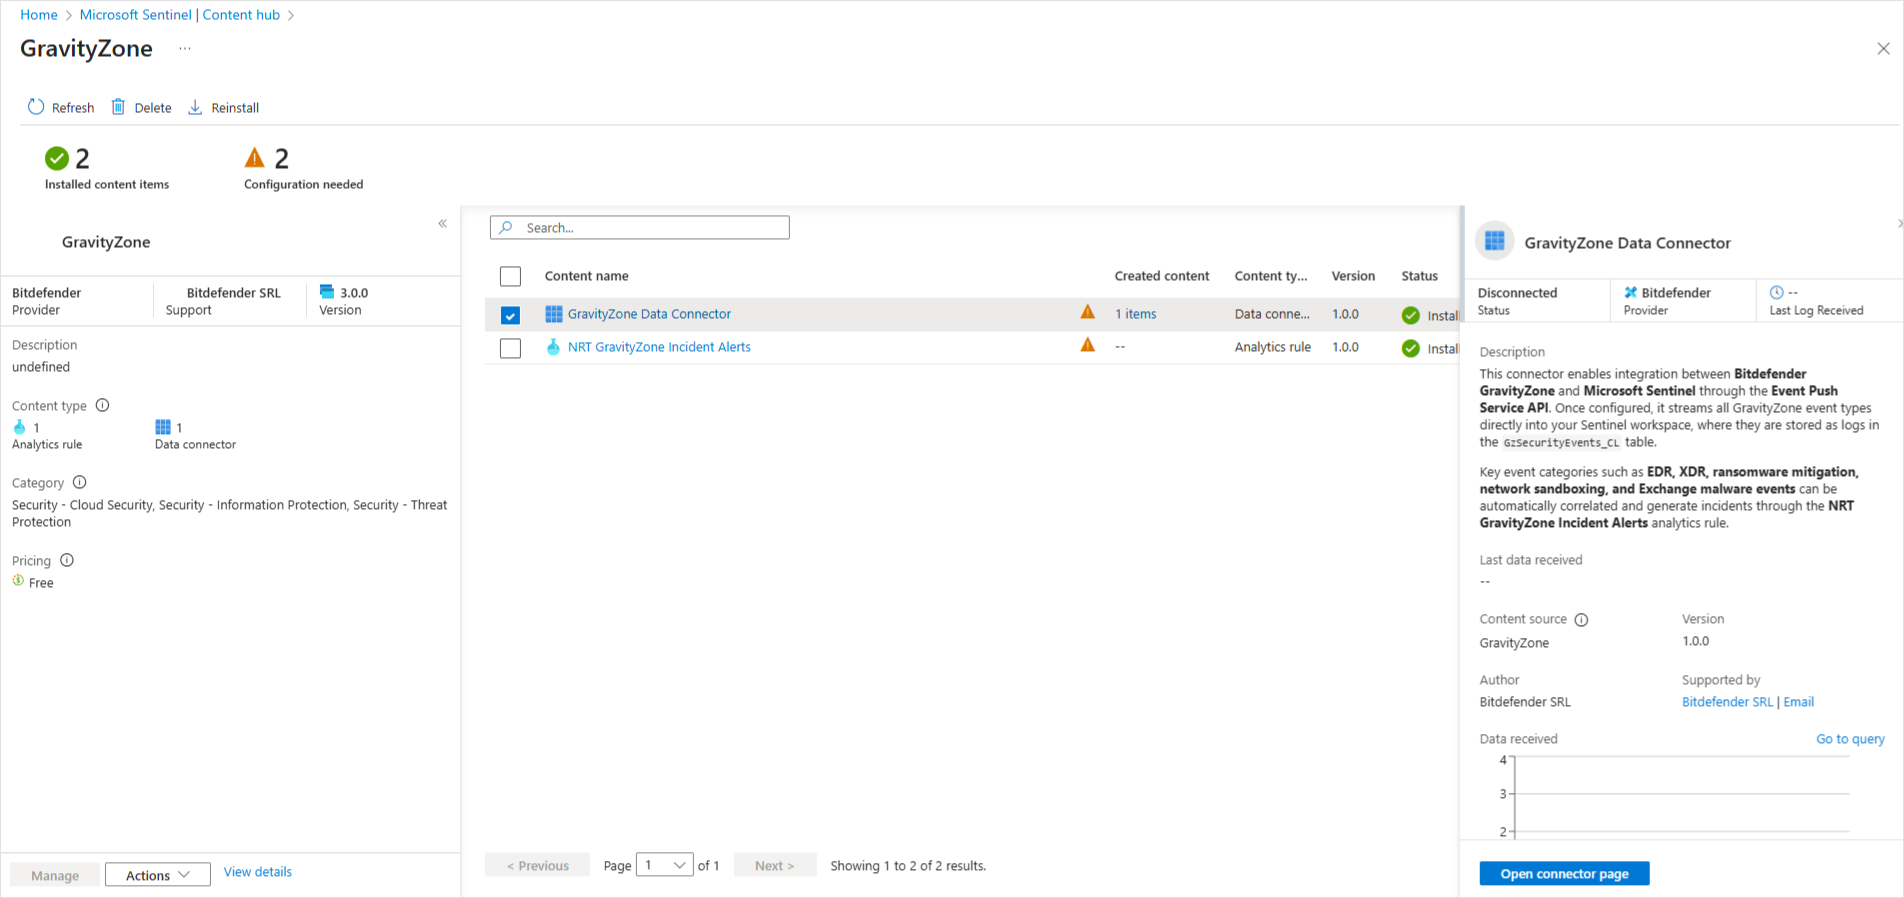This screenshot has width=1904, height=898.
Task: Click the Next page button
Action: (775, 865)
